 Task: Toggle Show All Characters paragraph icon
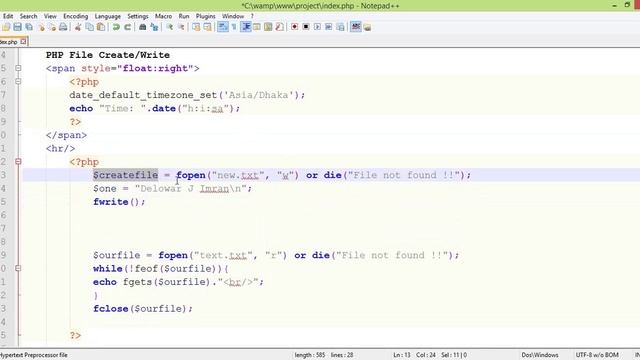pos(234,27)
